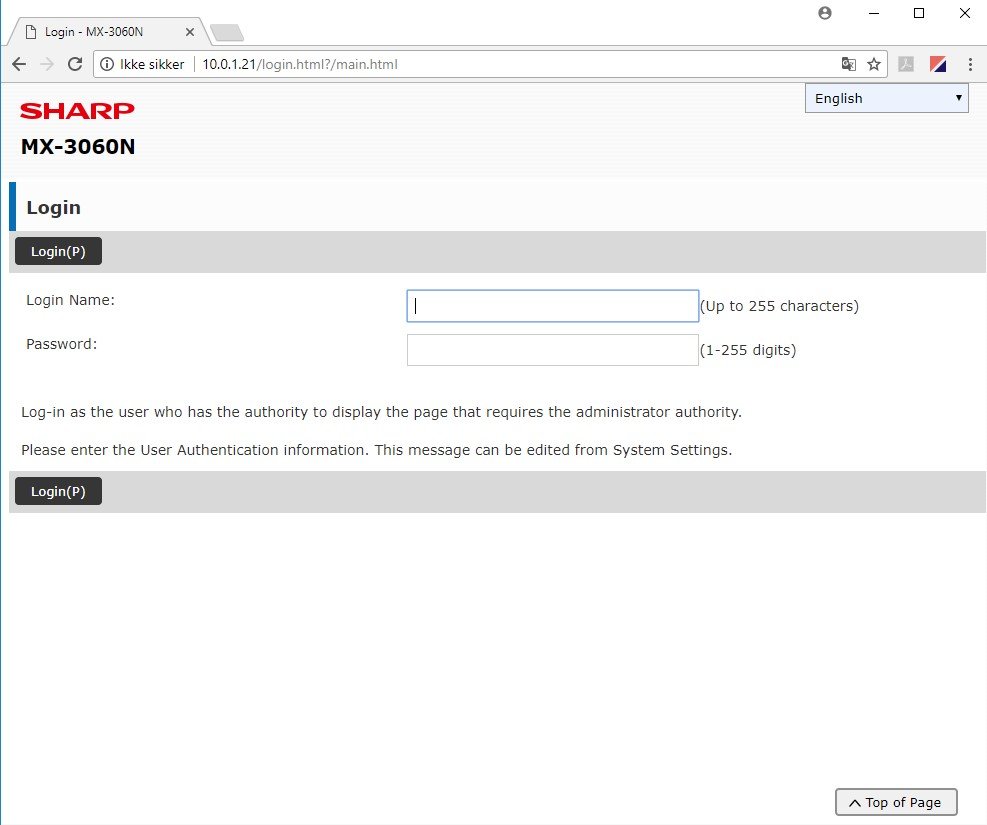Screen dimensions: 987x825
Task: Reload the login page
Action: [75, 64]
